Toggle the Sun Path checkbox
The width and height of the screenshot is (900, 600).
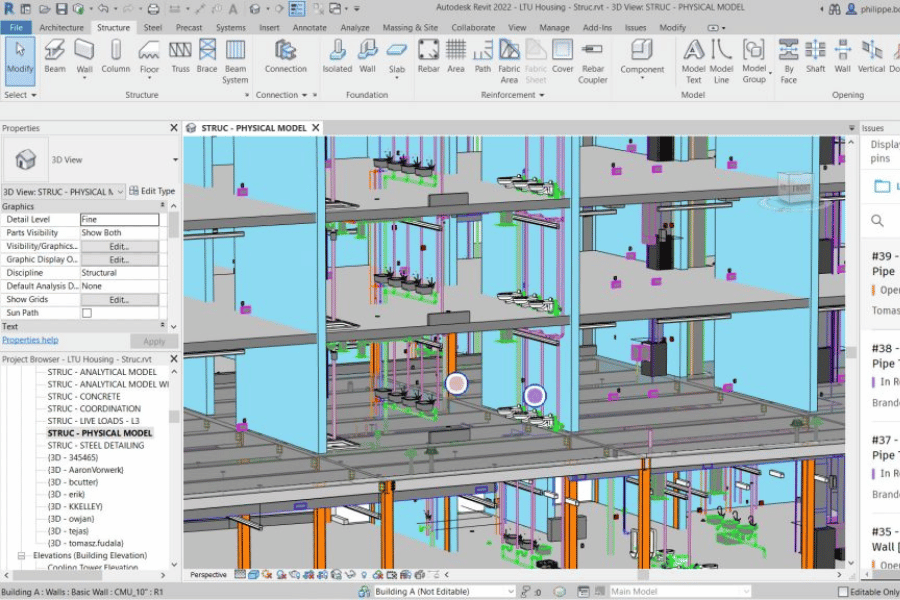86,313
